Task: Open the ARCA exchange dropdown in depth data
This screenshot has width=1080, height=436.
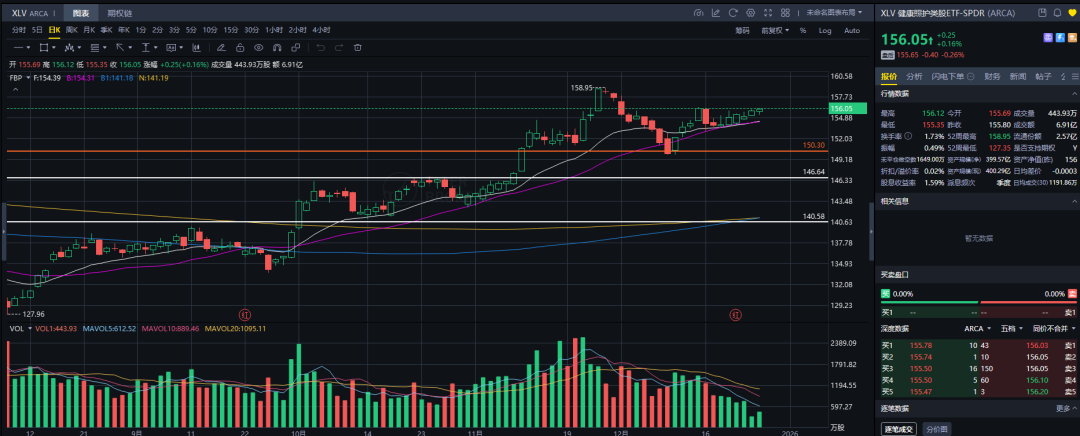Action: click(976, 327)
